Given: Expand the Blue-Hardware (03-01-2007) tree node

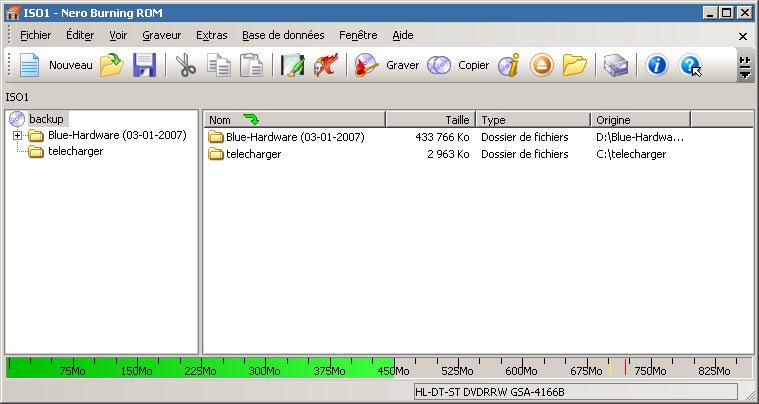Looking at the screenshot, I should click(17, 136).
